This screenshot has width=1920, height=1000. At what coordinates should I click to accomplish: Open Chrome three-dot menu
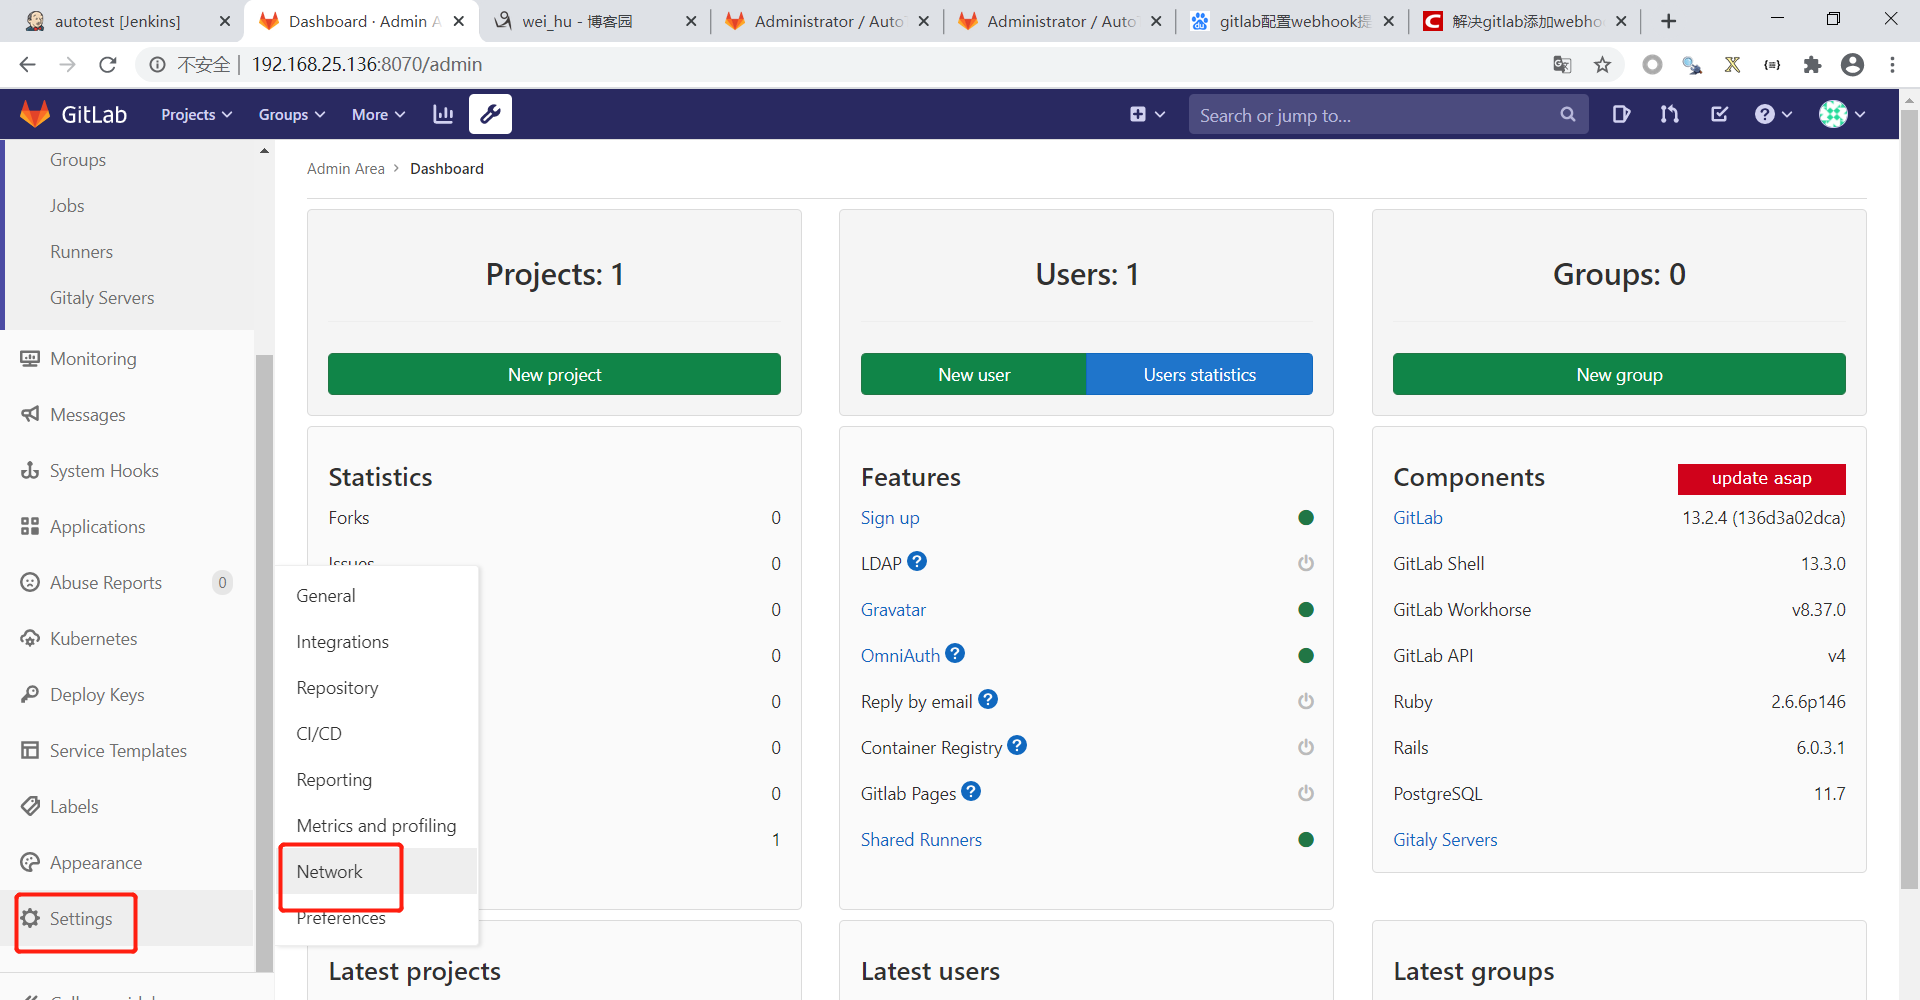coord(1892,64)
